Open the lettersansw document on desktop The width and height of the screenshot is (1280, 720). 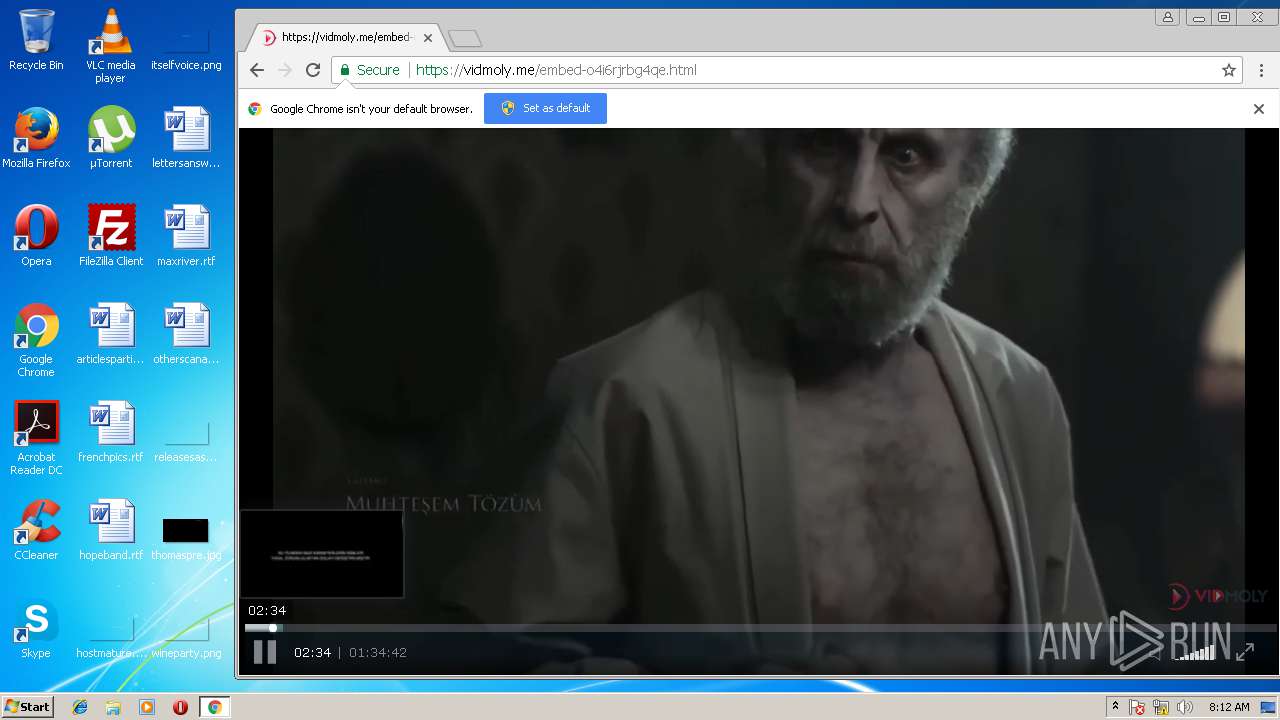[x=186, y=138]
